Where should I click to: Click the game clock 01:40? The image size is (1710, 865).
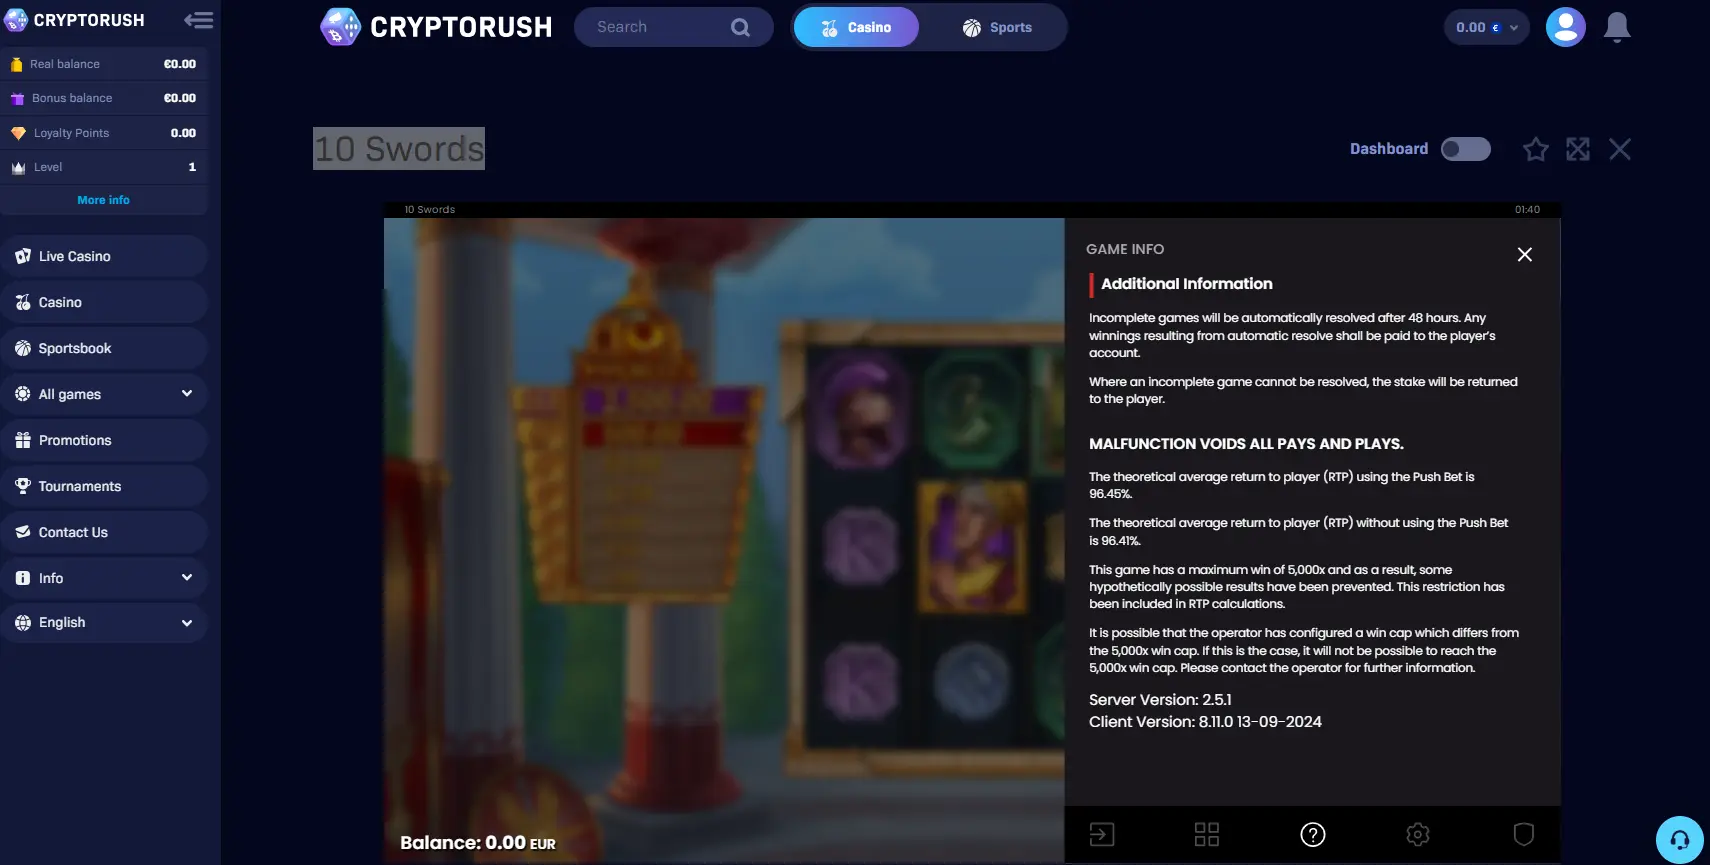coord(1526,210)
